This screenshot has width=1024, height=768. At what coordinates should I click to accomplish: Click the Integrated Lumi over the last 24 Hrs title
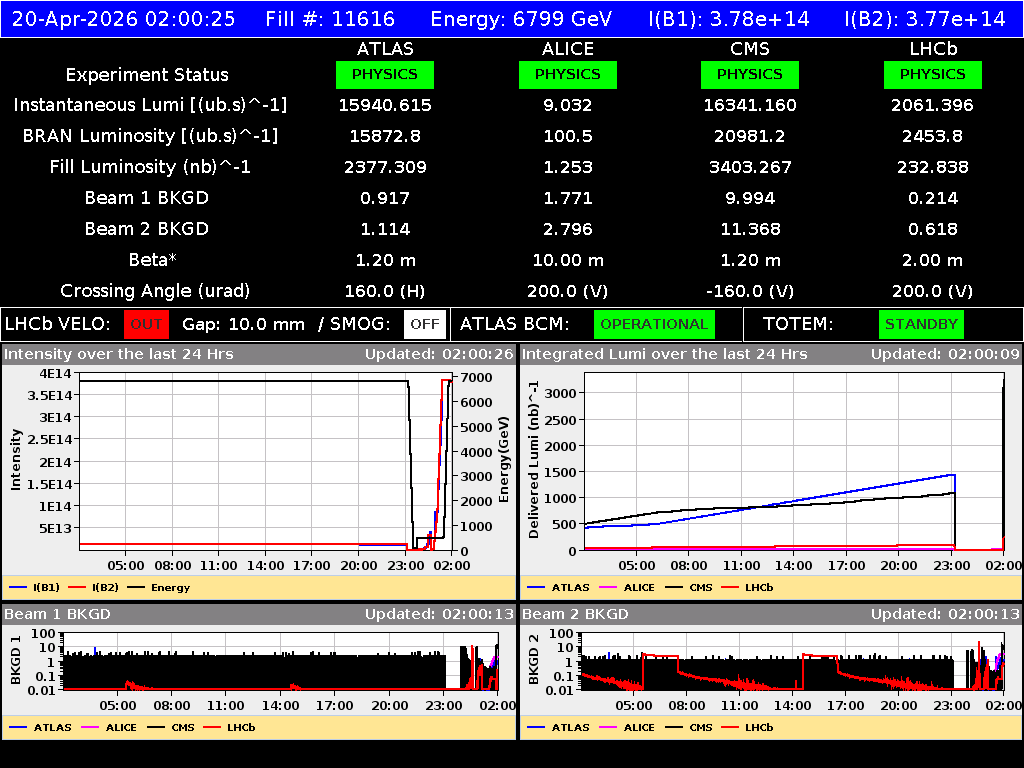click(664, 354)
